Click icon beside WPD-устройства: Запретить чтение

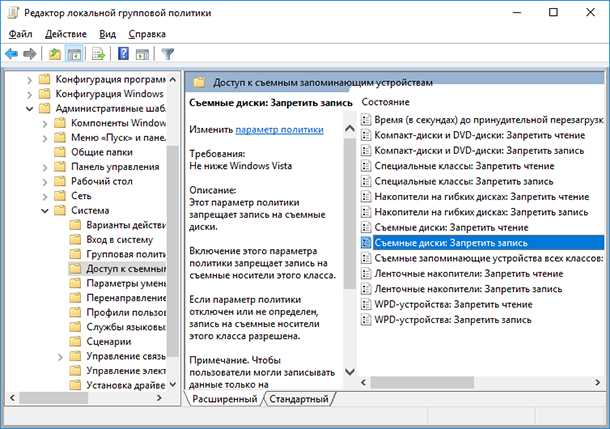pos(366,305)
